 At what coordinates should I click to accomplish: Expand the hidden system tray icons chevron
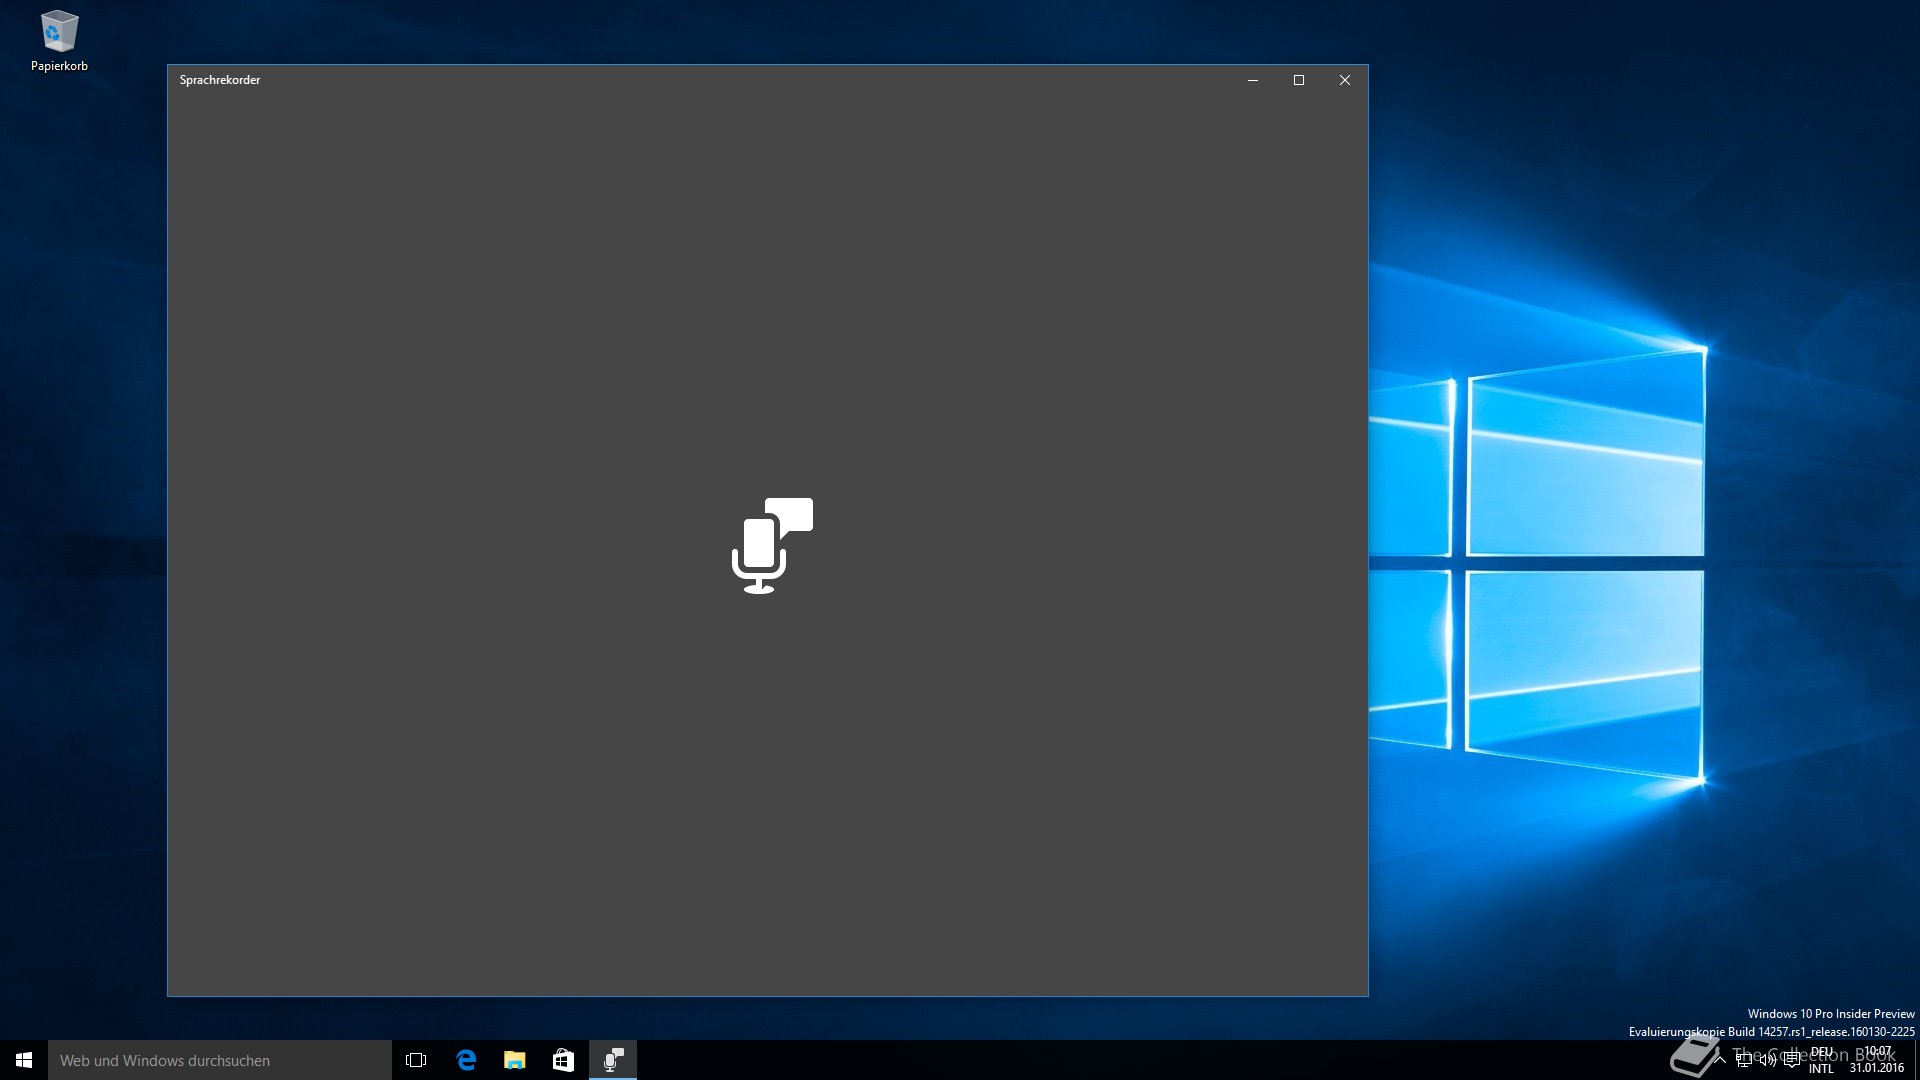coord(1719,1060)
